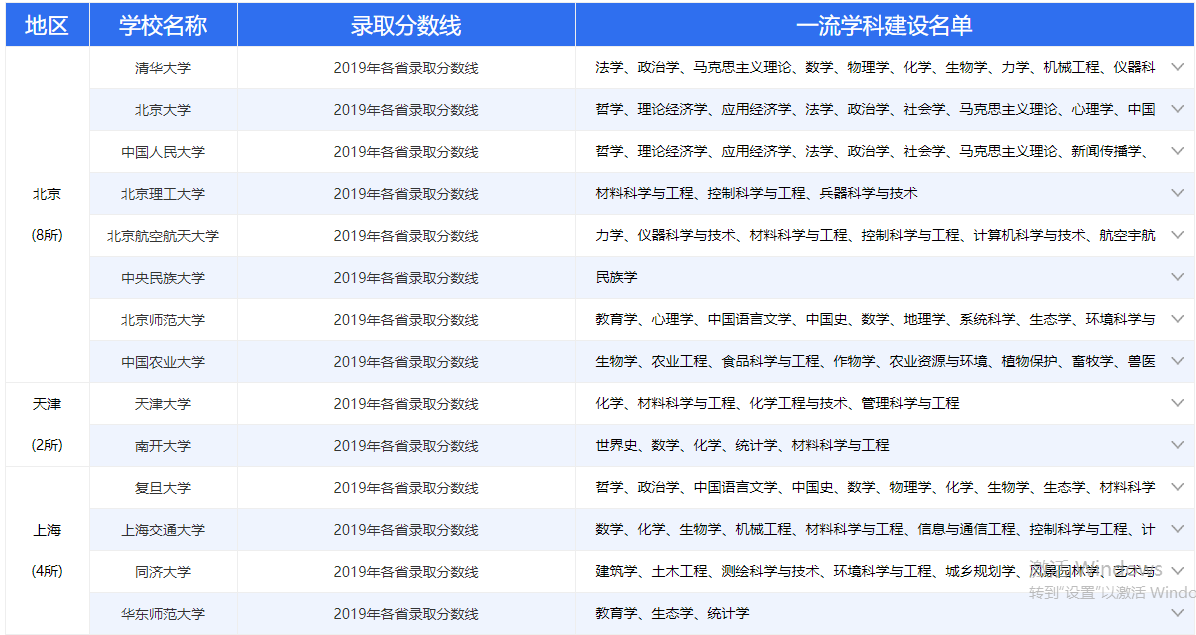Click the school name 同济大学

[162, 571]
